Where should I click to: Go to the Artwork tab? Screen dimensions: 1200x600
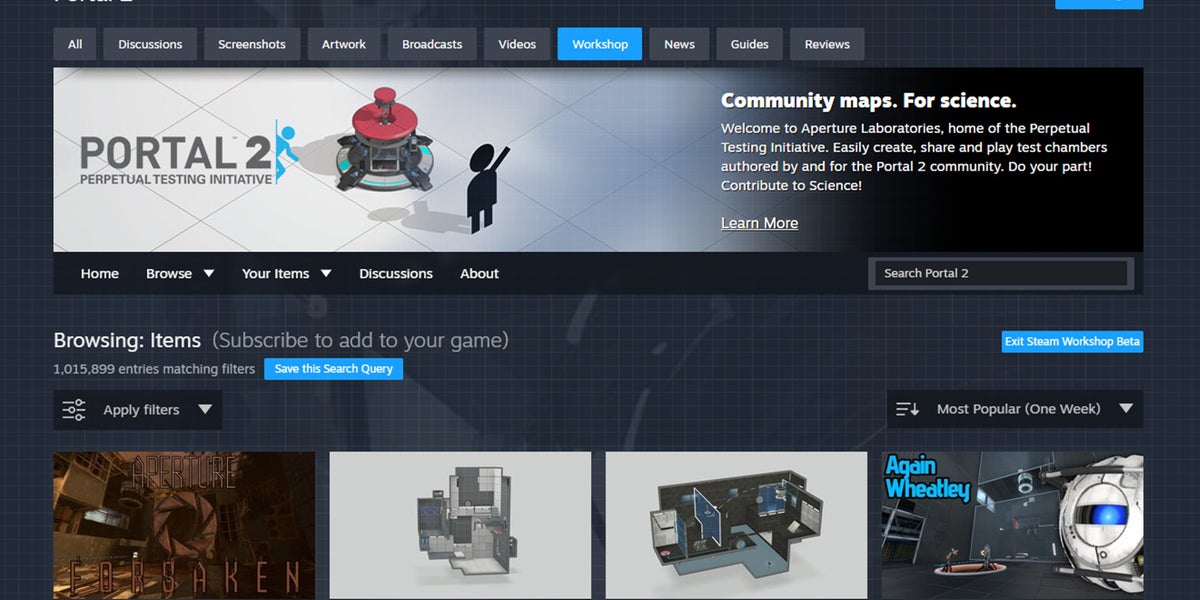click(x=344, y=44)
